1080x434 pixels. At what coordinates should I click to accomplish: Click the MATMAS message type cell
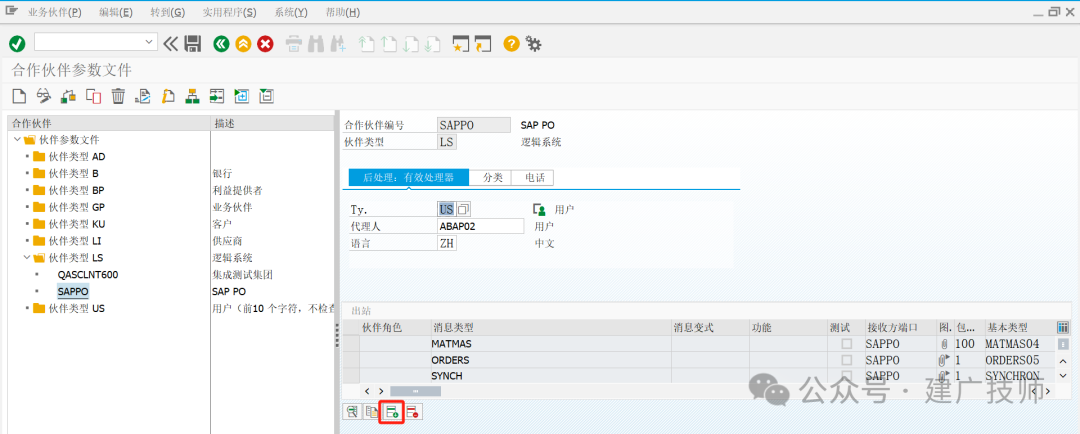550,343
